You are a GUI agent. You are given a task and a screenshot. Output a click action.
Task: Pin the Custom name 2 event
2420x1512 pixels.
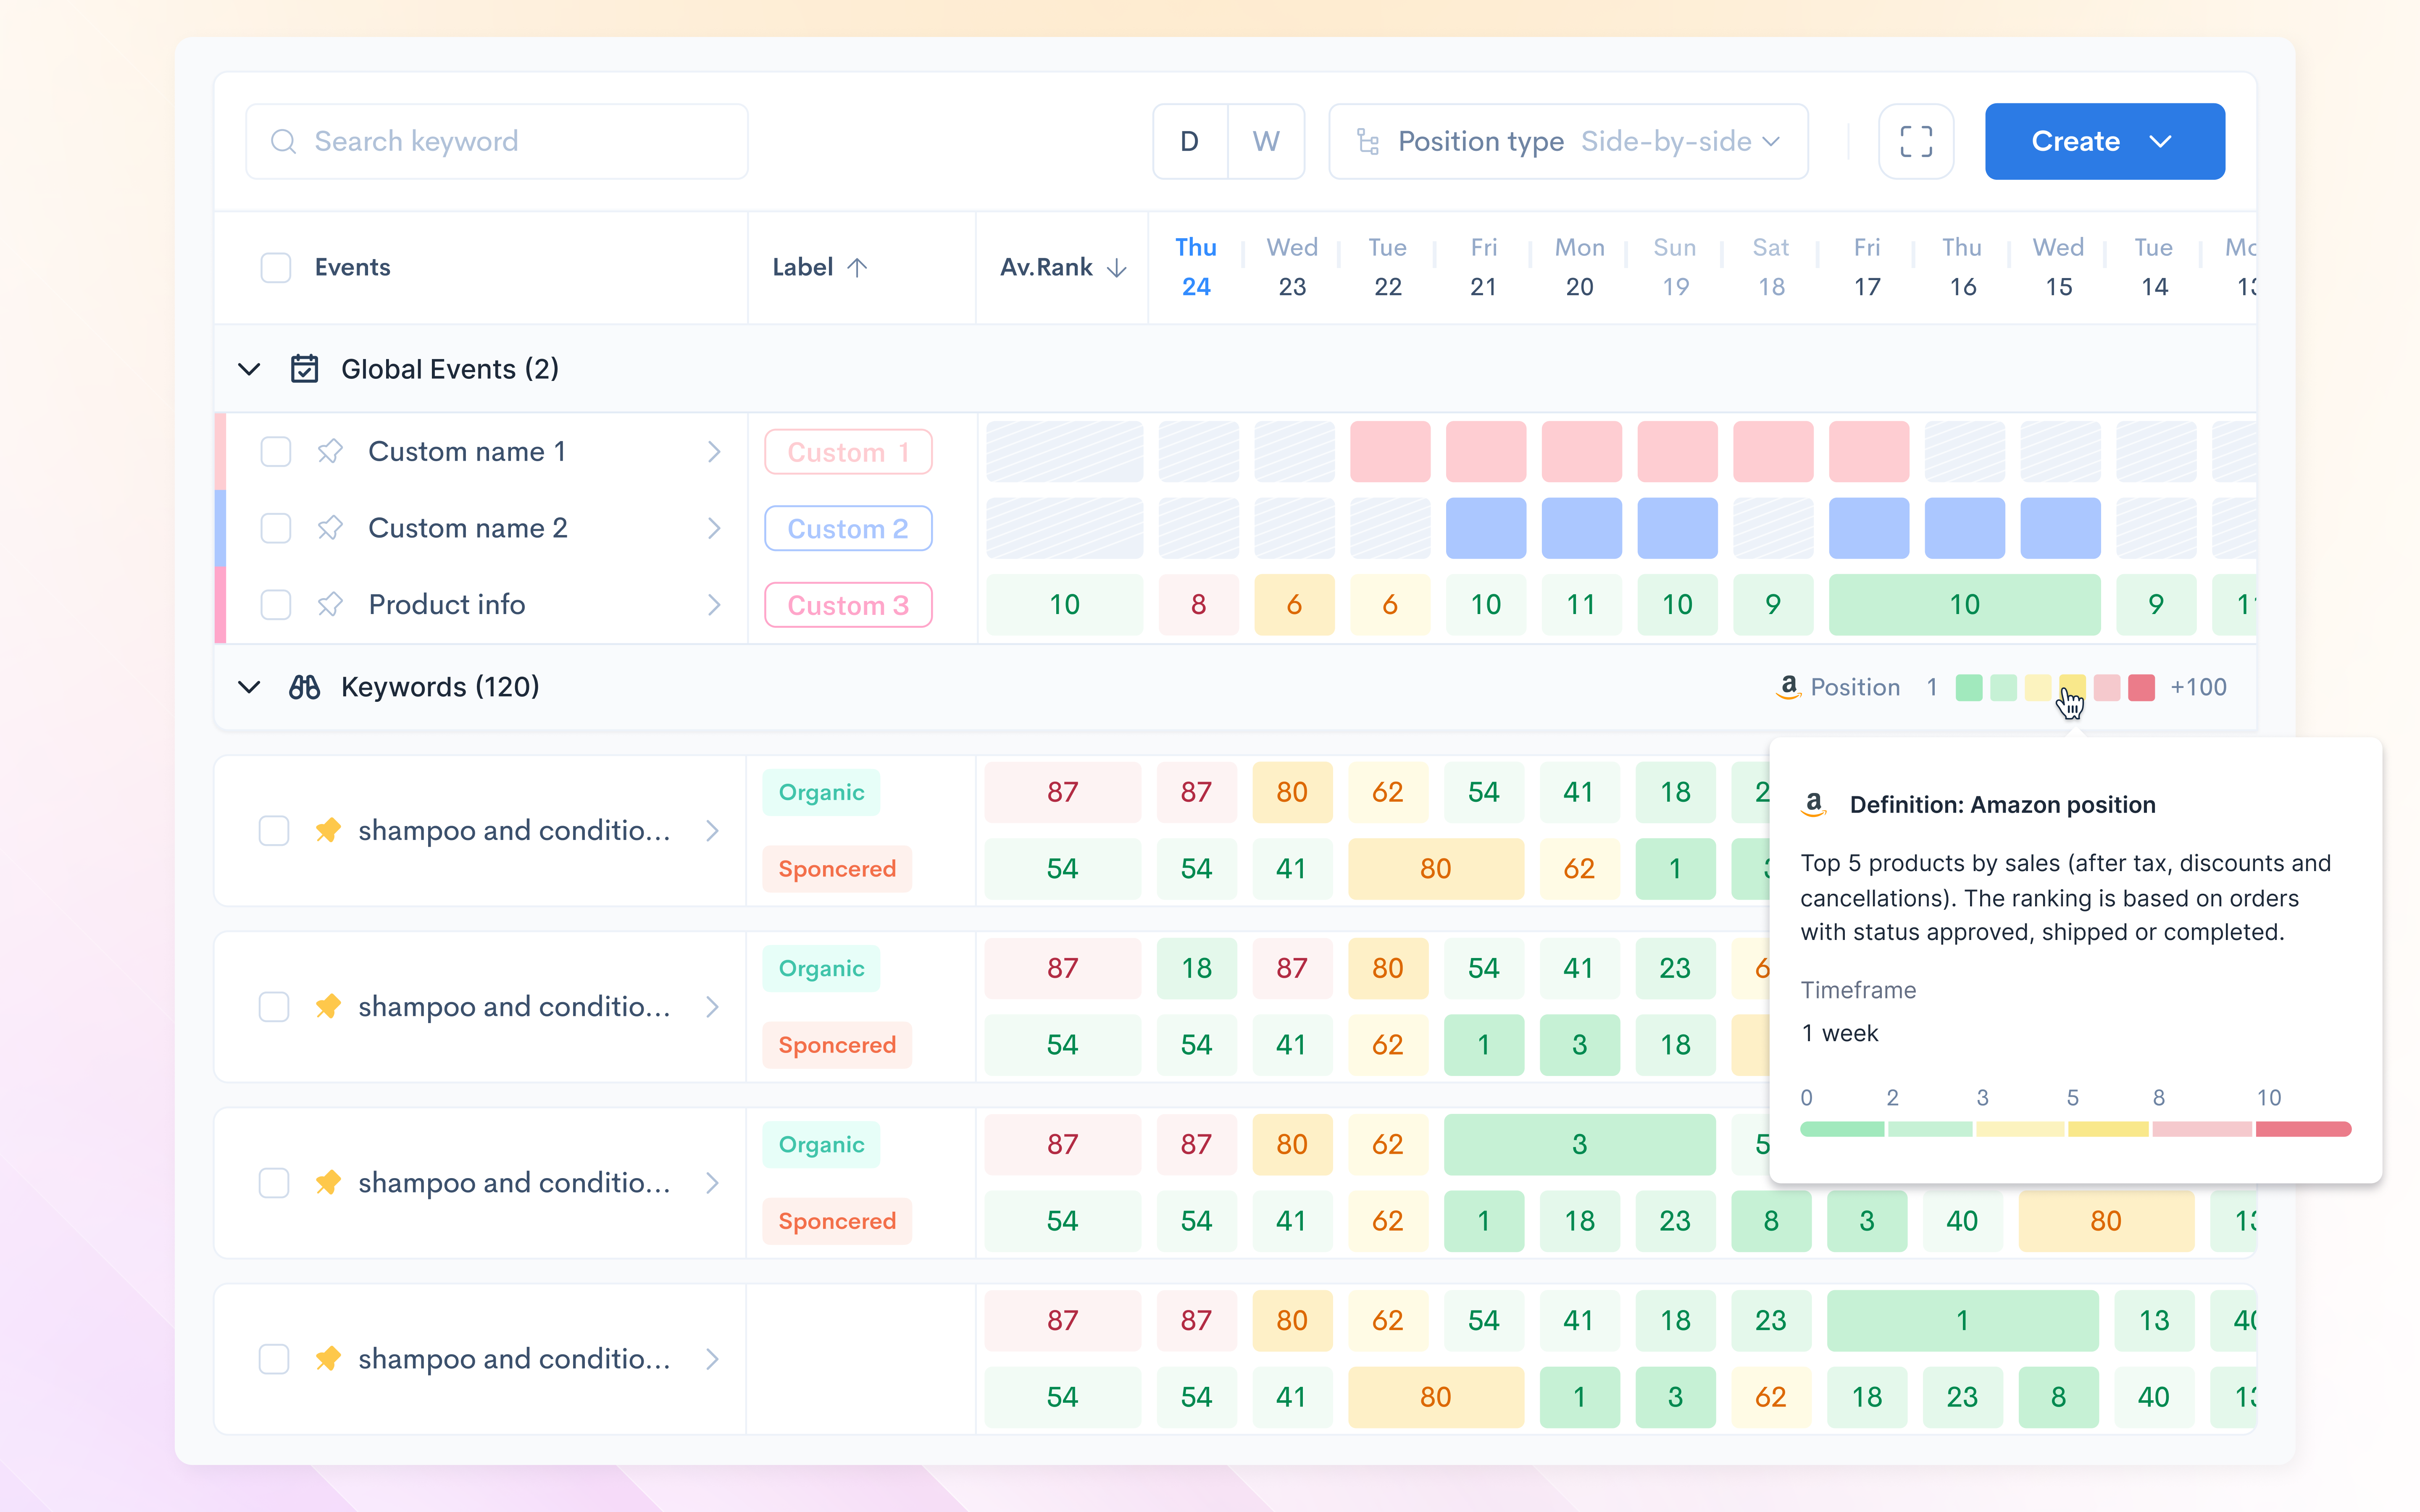[330, 528]
